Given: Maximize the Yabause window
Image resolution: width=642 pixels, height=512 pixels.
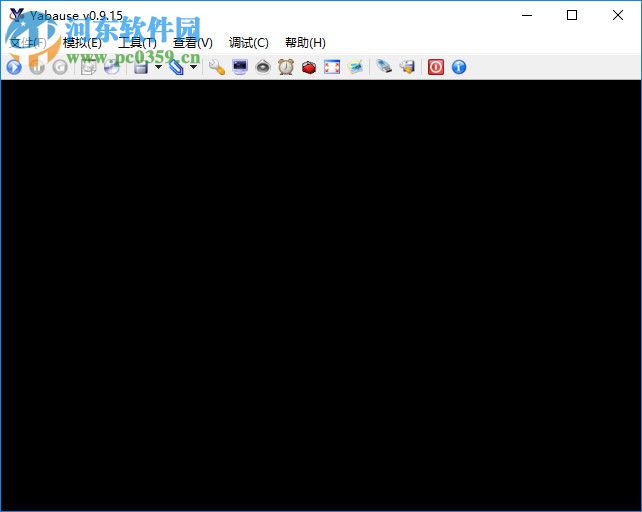Looking at the screenshot, I should coord(572,15).
